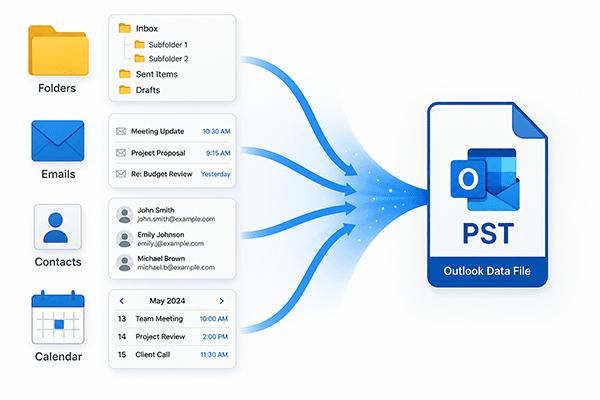Click the Subfolder 2 folder icon
The height and width of the screenshot is (400, 600).
[140, 58]
